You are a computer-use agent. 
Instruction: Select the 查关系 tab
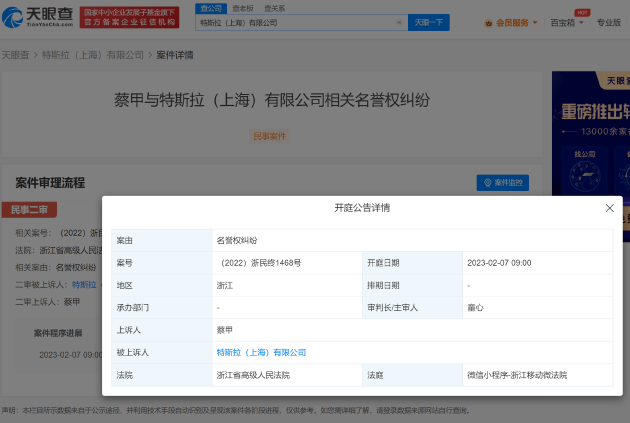[275, 8]
